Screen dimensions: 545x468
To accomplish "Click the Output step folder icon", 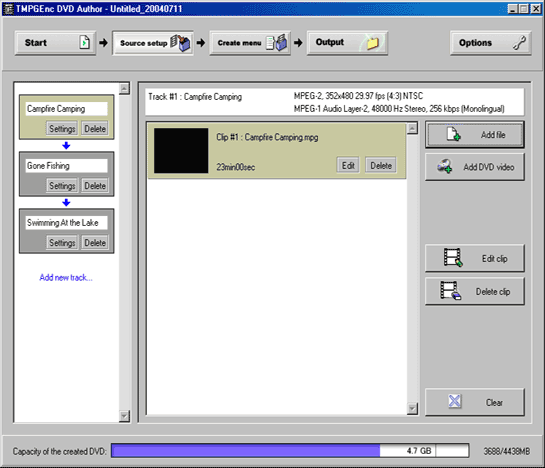I will click(372, 43).
